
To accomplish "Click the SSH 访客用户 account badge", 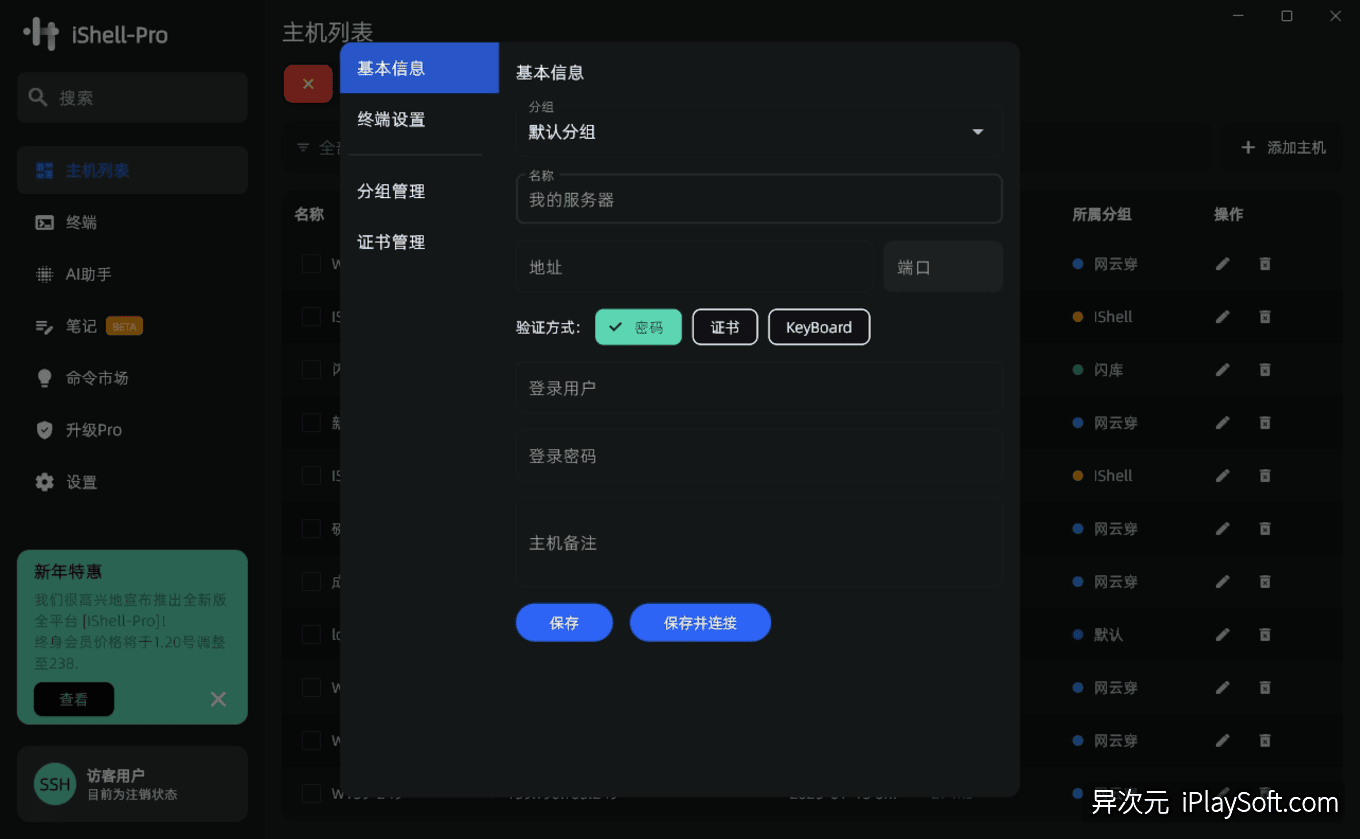I will tap(131, 784).
